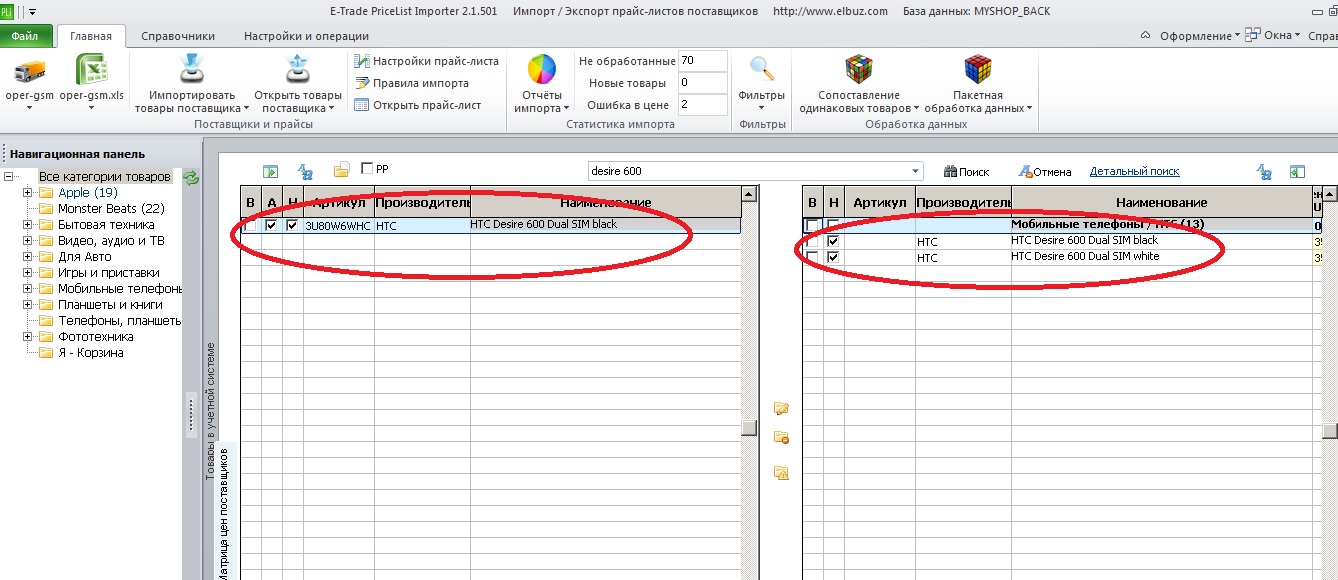Click the Az icon above right table
1338x580 pixels.
point(1264,171)
